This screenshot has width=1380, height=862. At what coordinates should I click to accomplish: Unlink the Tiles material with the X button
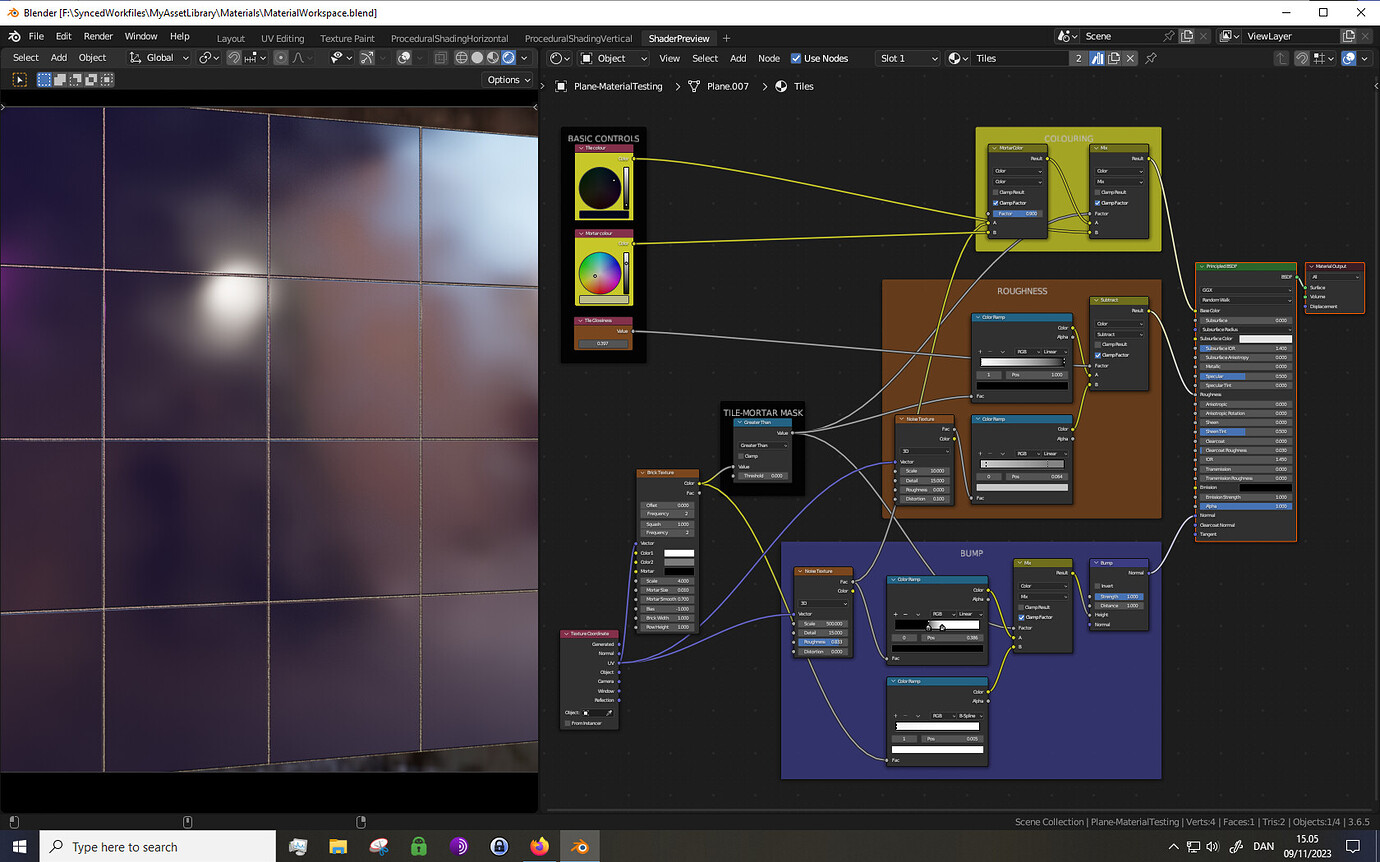[x=1130, y=58]
